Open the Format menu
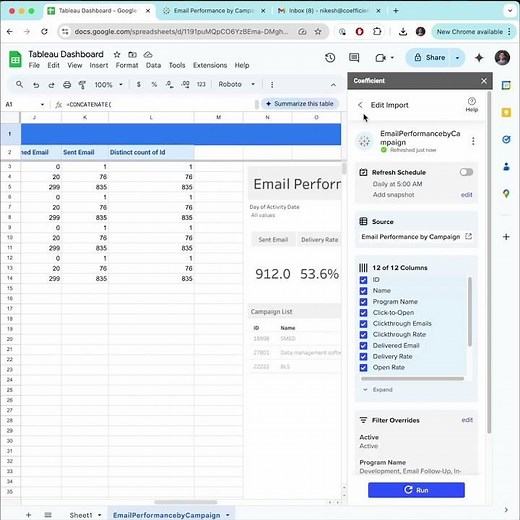520x520 pixels. pos(127,65)
